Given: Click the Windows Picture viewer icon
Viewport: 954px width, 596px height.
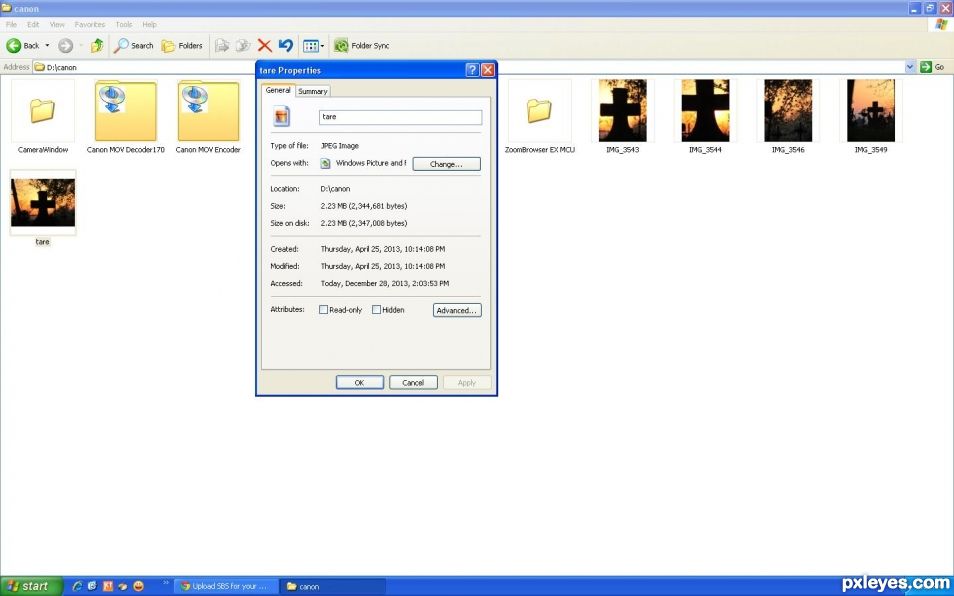Looking at the screenshot, I should (x=326, y=163).
